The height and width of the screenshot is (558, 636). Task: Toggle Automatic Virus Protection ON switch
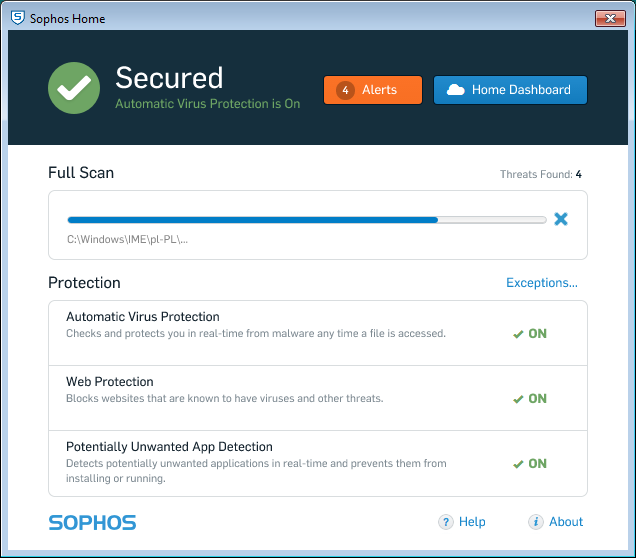pos(530,334)
